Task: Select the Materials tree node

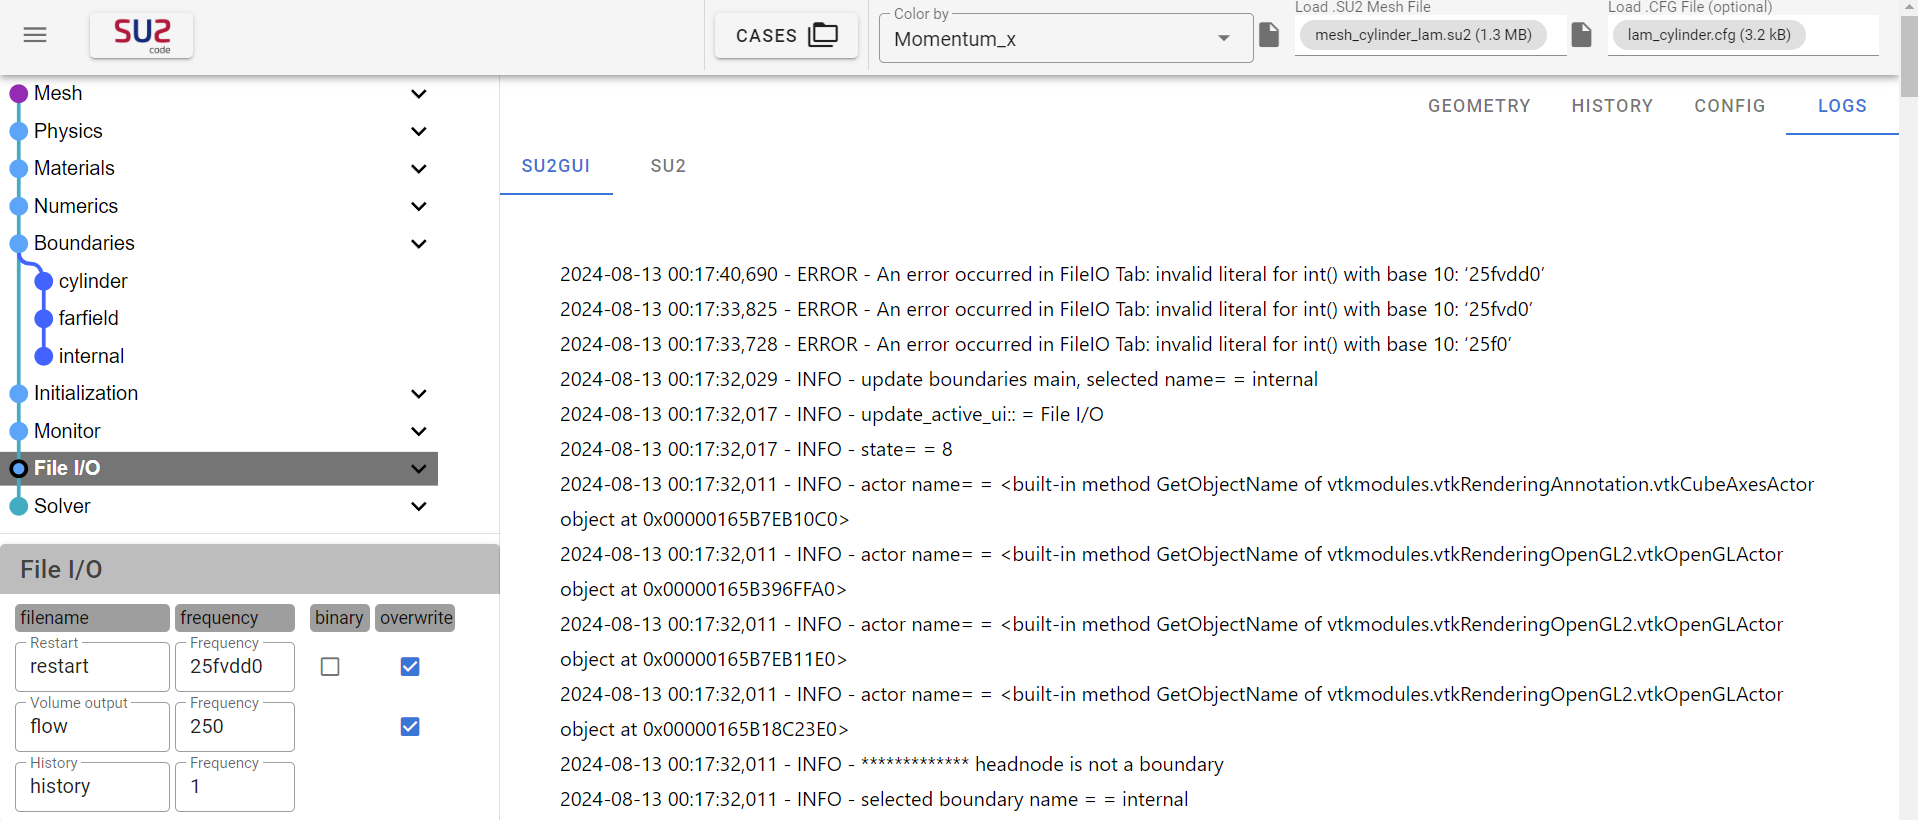Action: click(74, 168)
